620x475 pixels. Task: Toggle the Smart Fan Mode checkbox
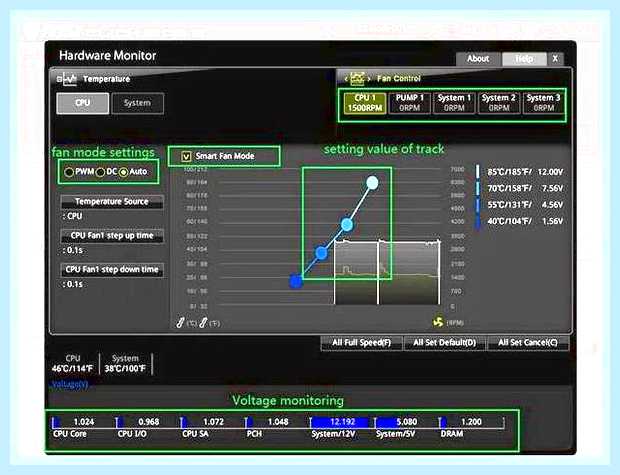coord(186,156)
